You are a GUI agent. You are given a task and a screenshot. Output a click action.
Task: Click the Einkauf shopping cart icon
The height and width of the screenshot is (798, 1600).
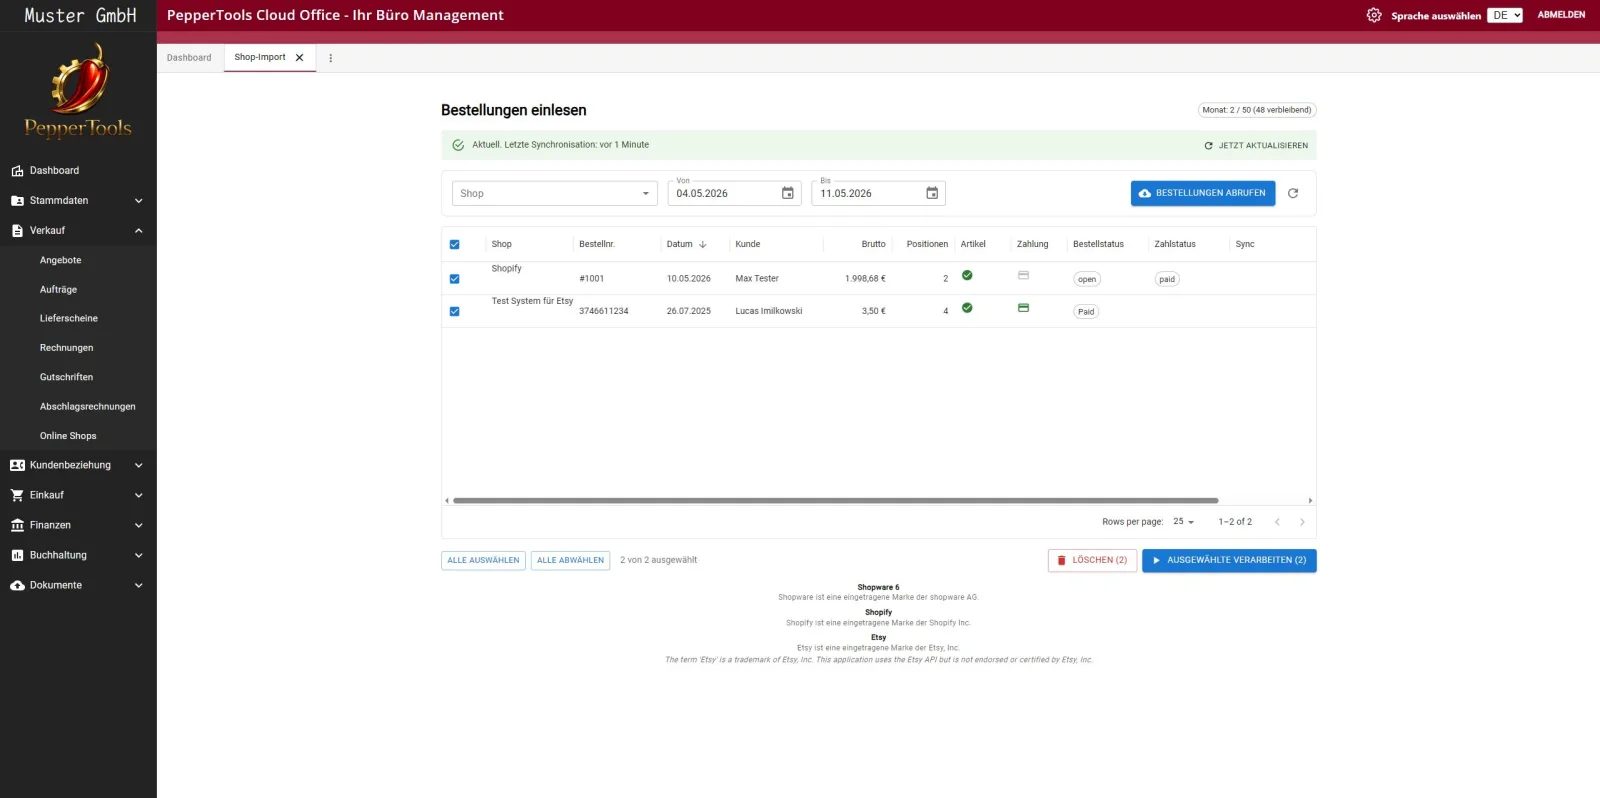click(17, 495)
